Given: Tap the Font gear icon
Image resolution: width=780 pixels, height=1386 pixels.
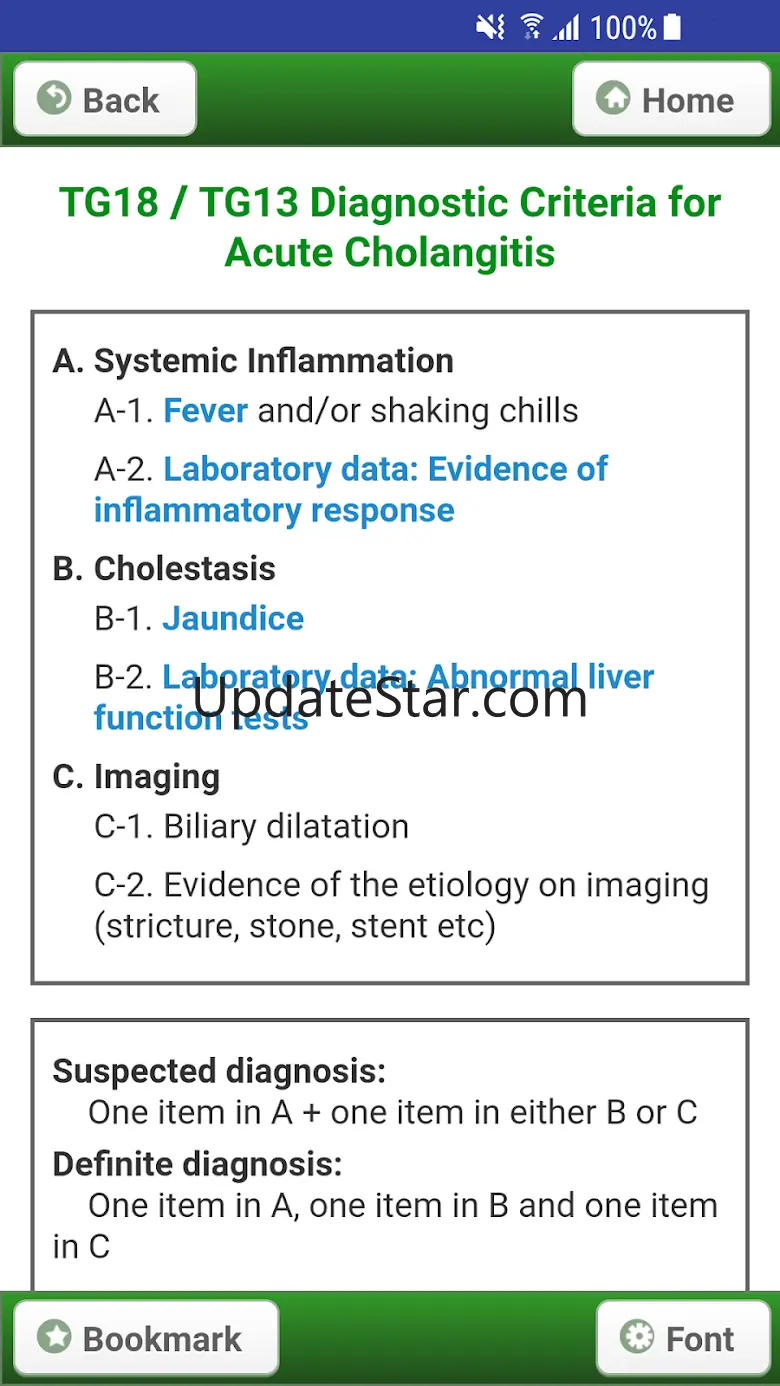Looking at the screenshot, I should point(637,1337).
